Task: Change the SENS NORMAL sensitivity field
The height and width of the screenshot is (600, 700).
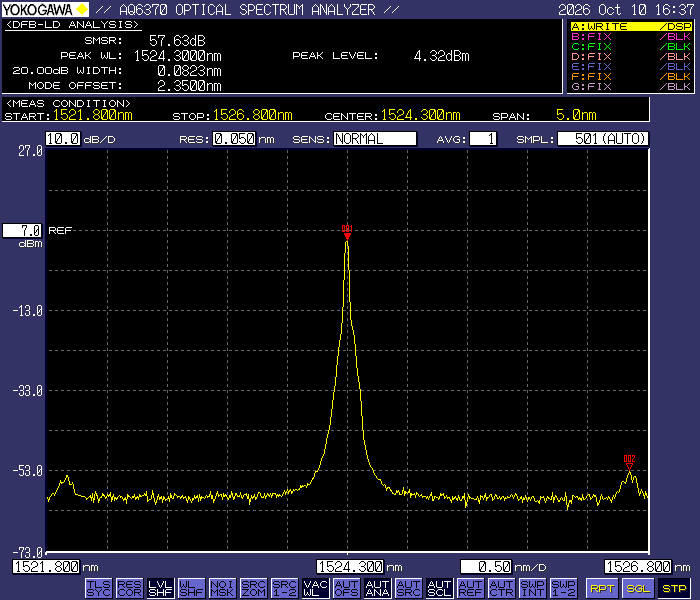Action: pos(375,139)
